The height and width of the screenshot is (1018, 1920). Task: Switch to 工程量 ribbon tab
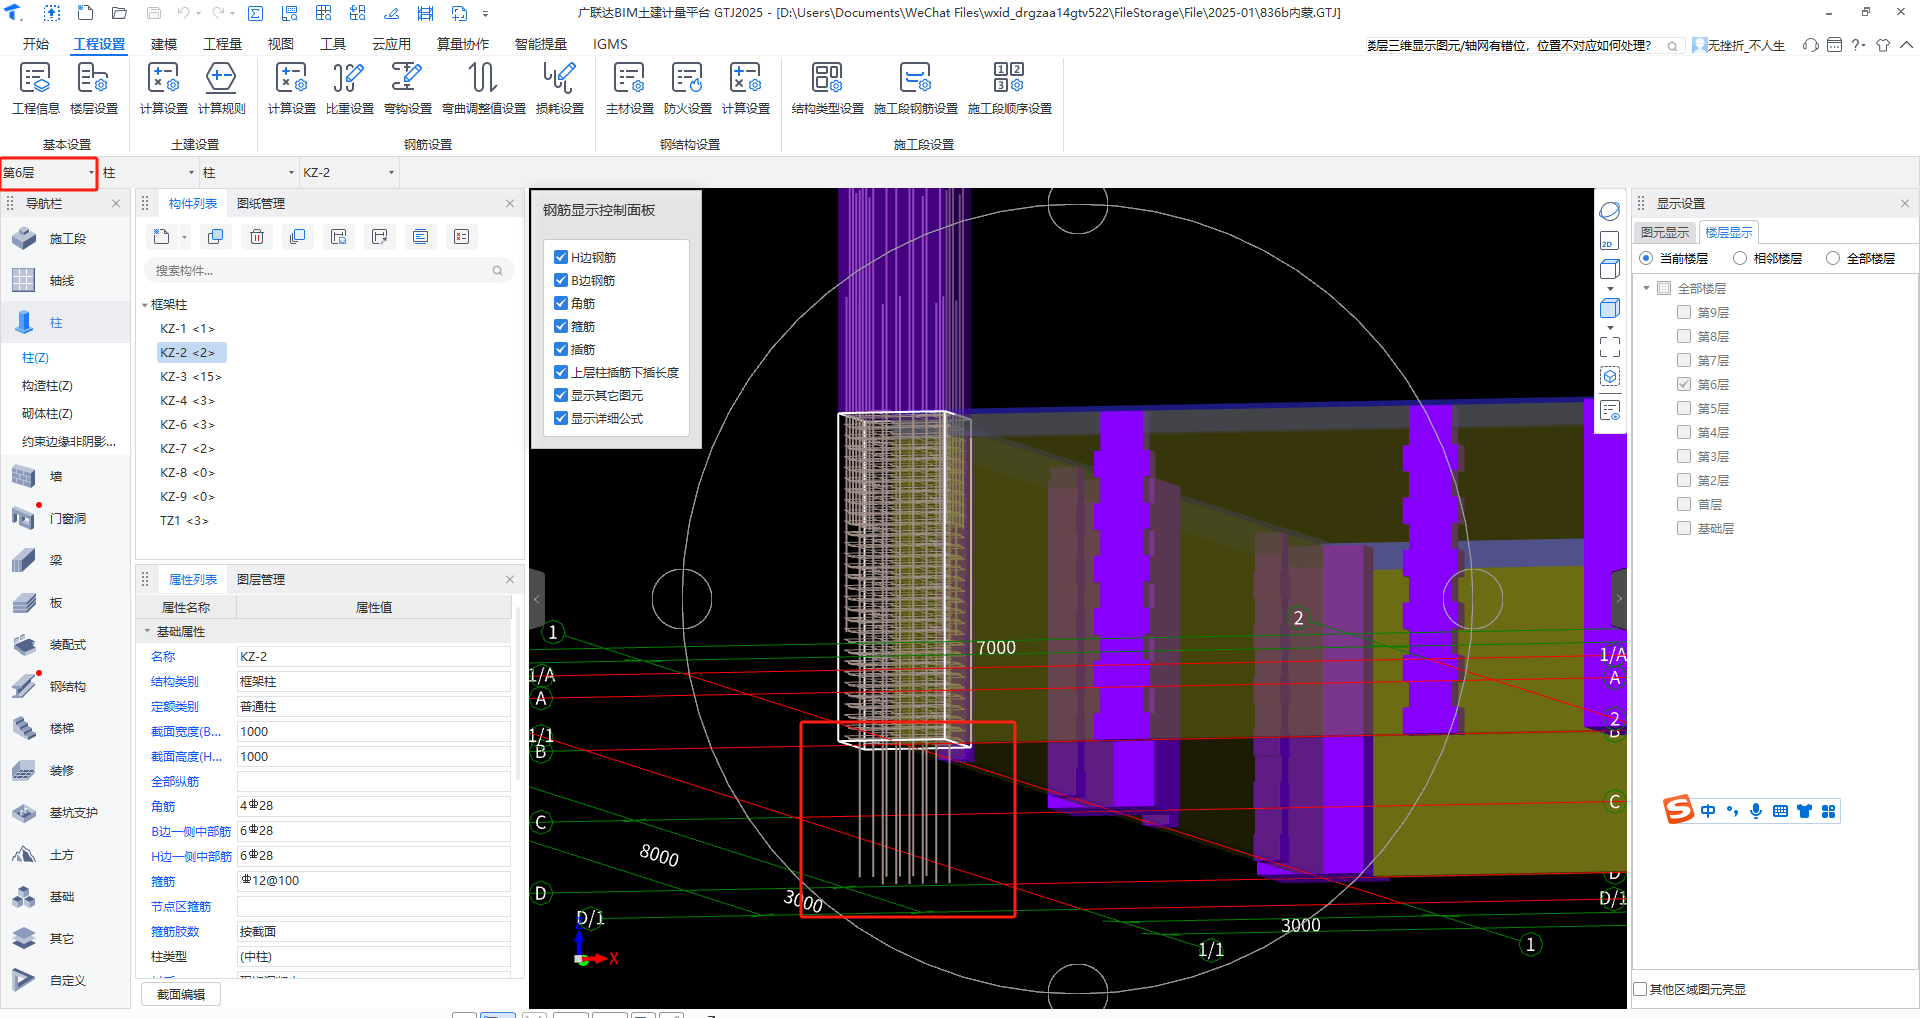(222, 44)
